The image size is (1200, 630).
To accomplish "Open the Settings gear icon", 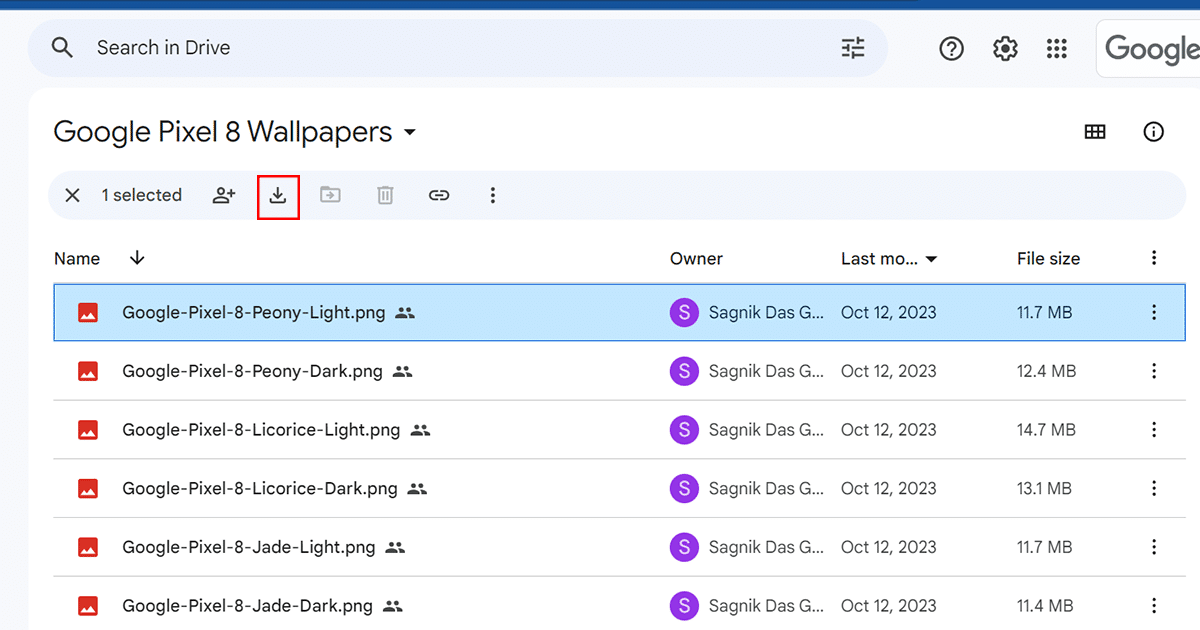I will click(1005, 48).
